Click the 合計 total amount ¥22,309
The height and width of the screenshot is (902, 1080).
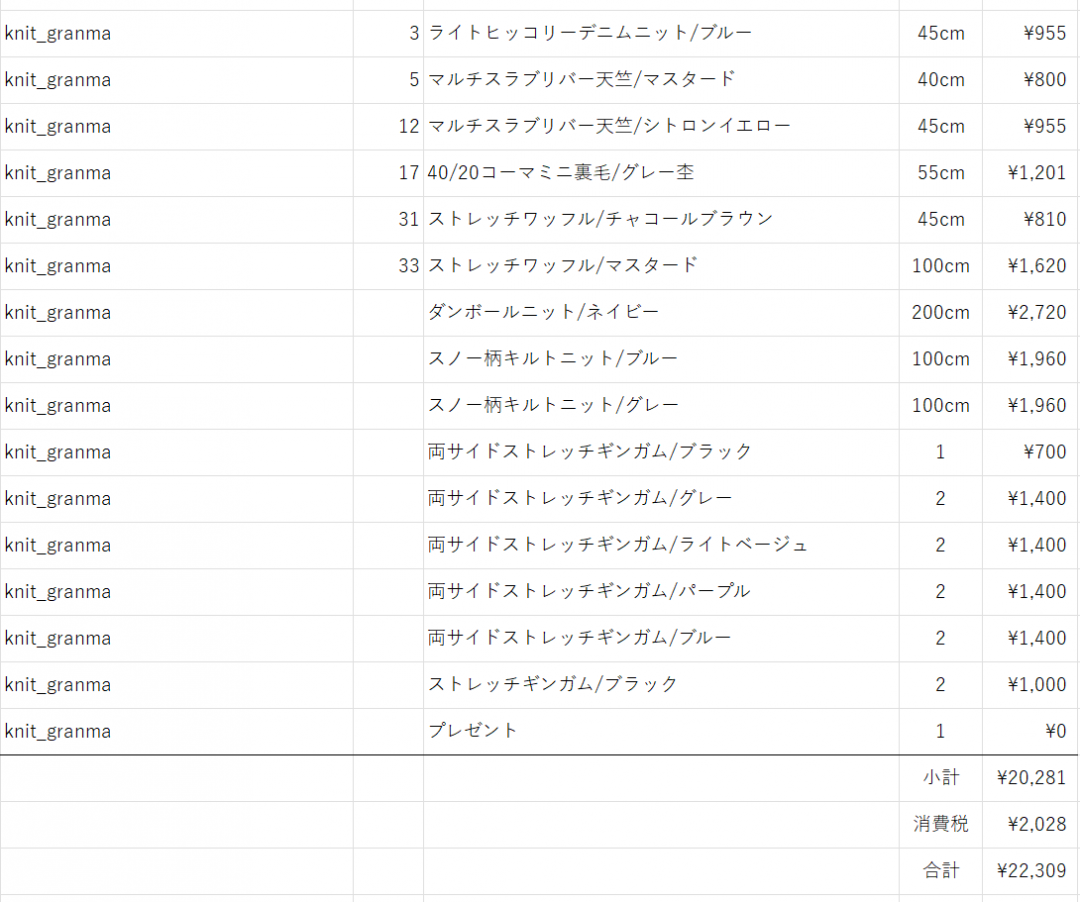1031,871
